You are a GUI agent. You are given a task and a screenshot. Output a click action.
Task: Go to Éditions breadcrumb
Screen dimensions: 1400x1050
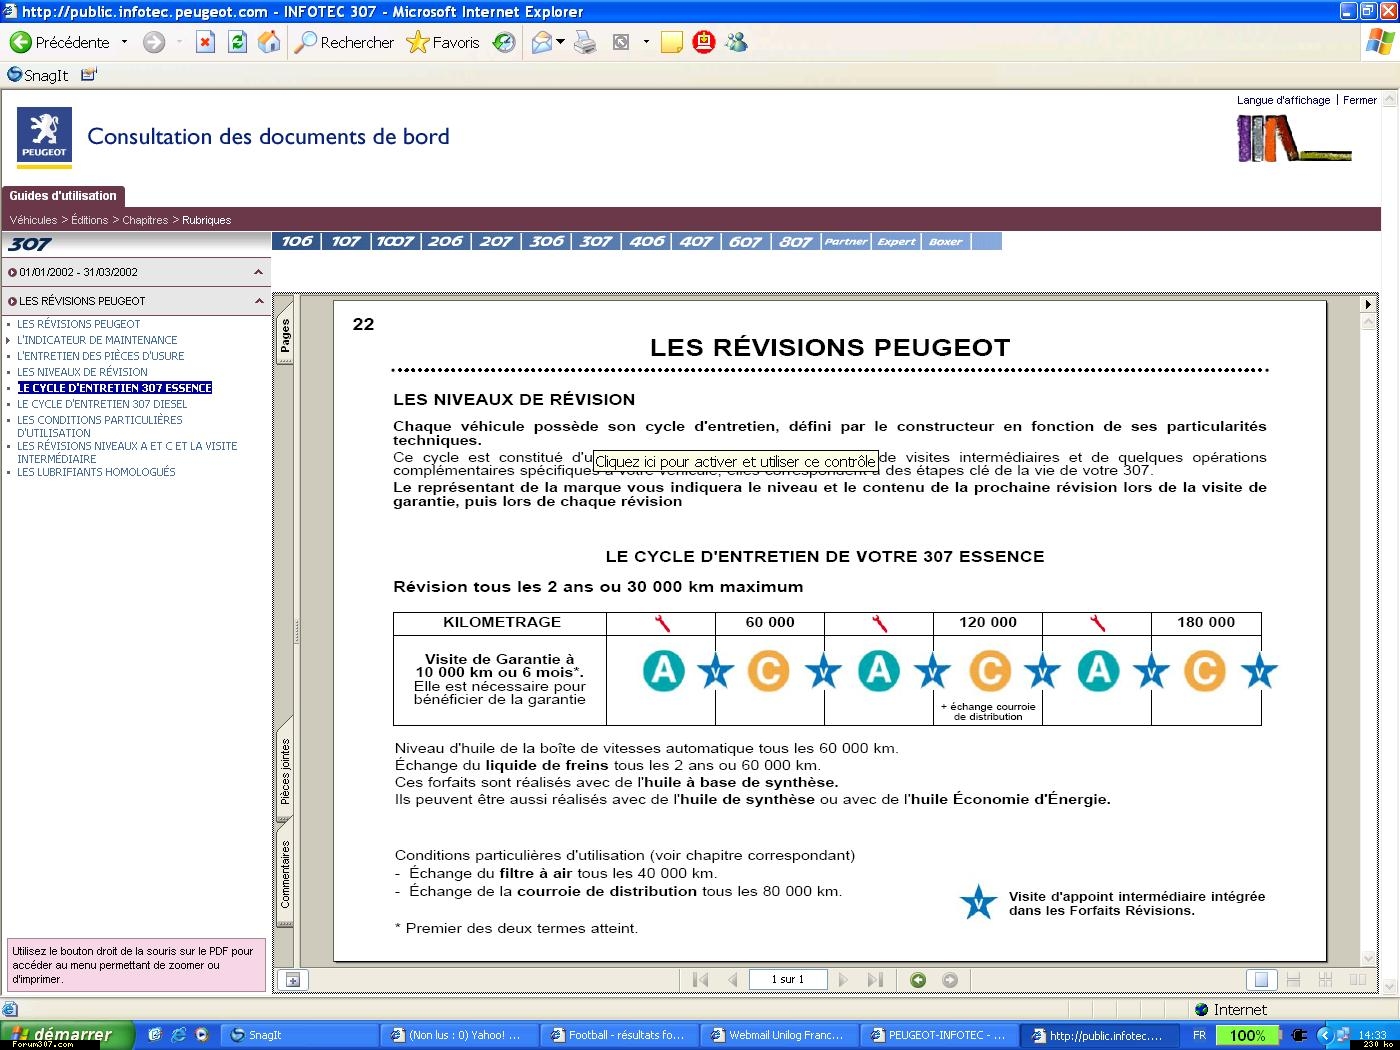click(90, 220)
